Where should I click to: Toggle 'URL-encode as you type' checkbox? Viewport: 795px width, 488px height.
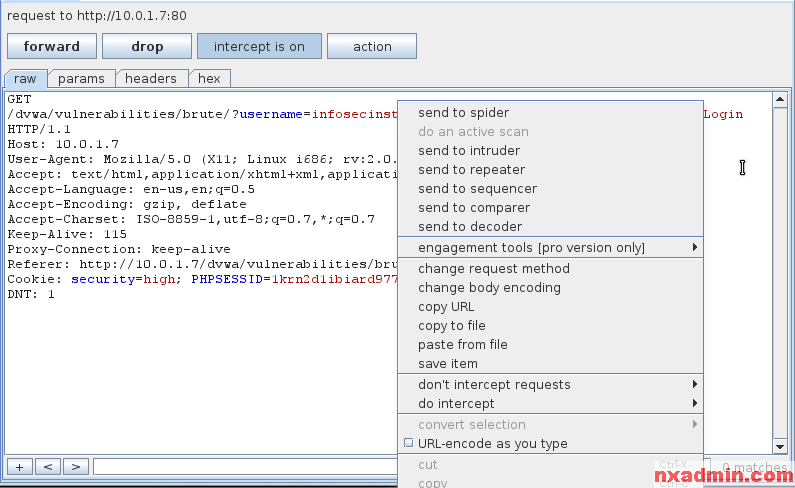(409, 443)
